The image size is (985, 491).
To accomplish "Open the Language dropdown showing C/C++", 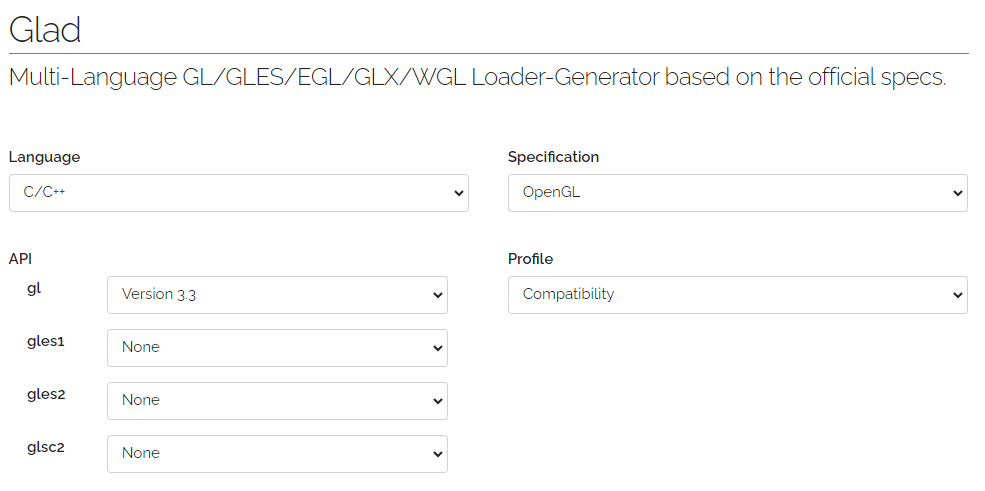I will pyautogui.click(x=239, y=193).
